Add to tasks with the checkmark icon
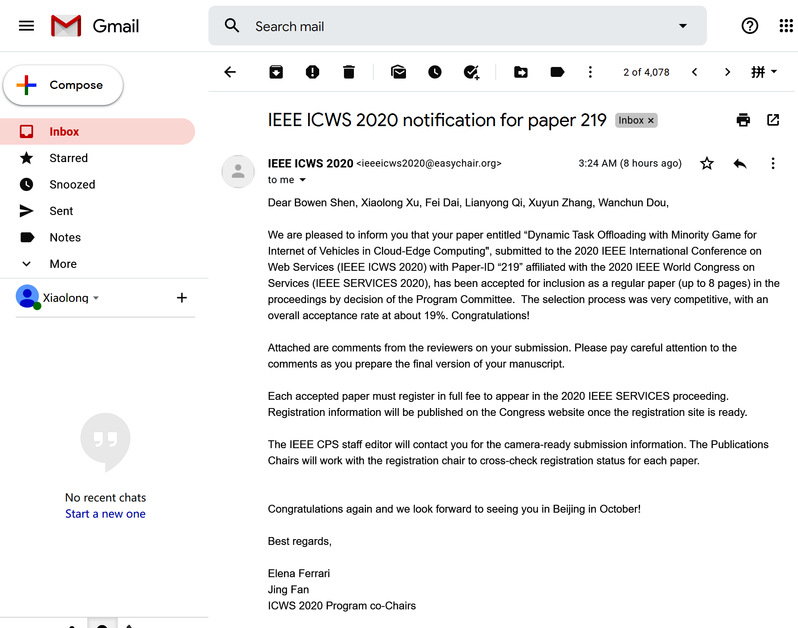The height and width of the screenshot is (628, 798). tap(472, 72)
